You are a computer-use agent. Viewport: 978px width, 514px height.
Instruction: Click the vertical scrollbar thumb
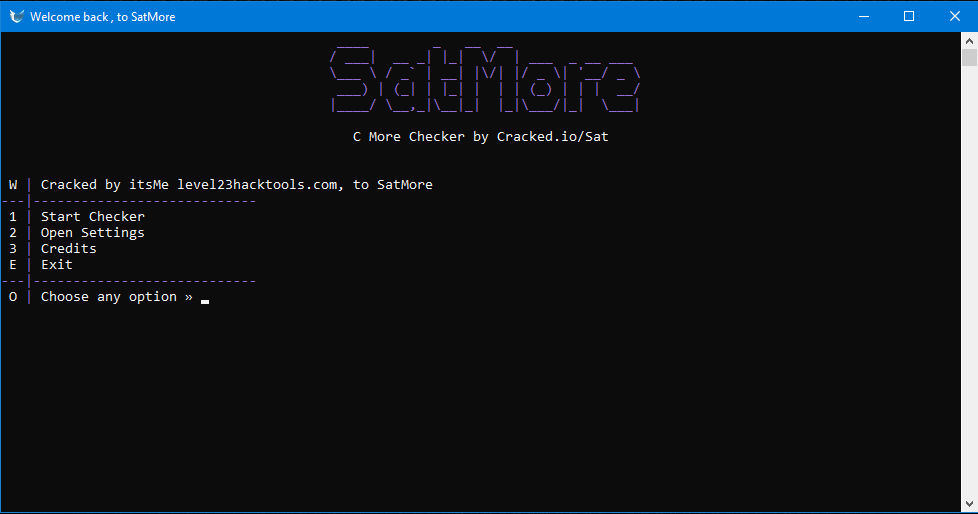point(969,57)
